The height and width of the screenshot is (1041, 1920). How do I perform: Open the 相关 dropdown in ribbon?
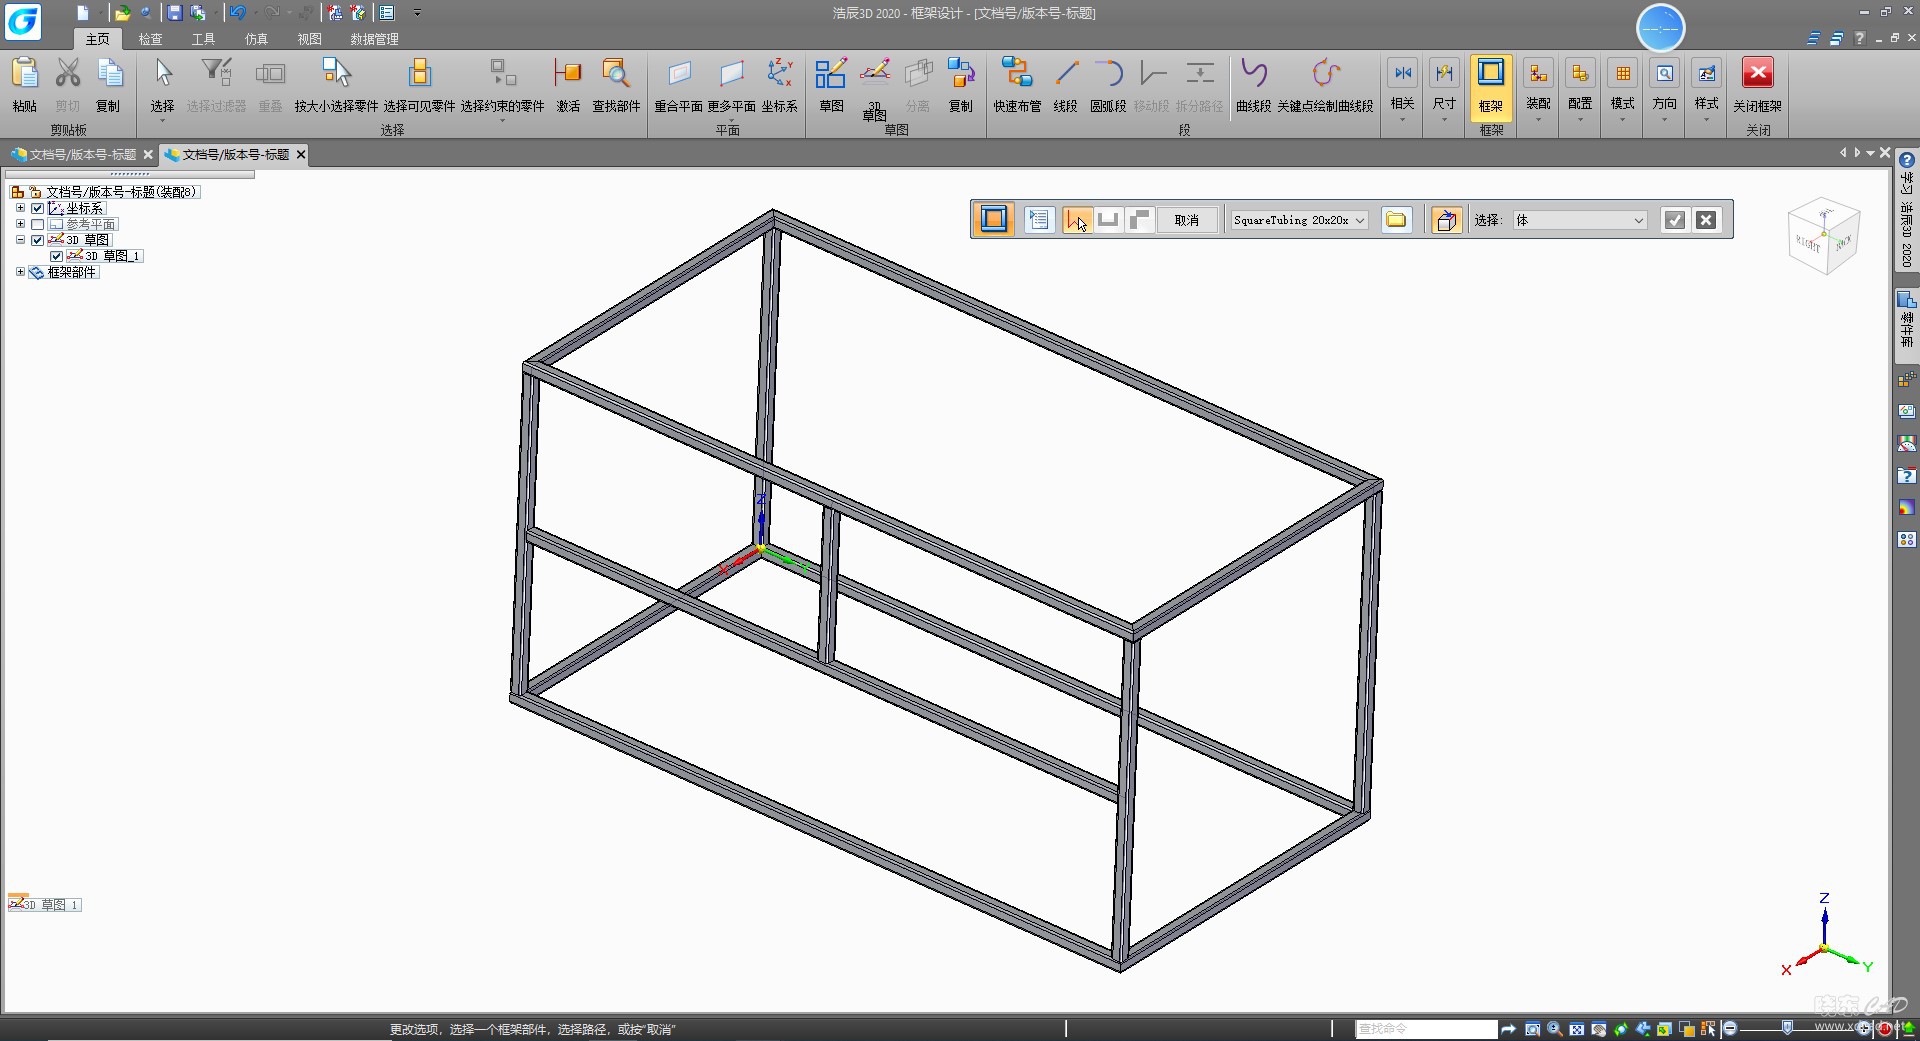coord(1402,90)
